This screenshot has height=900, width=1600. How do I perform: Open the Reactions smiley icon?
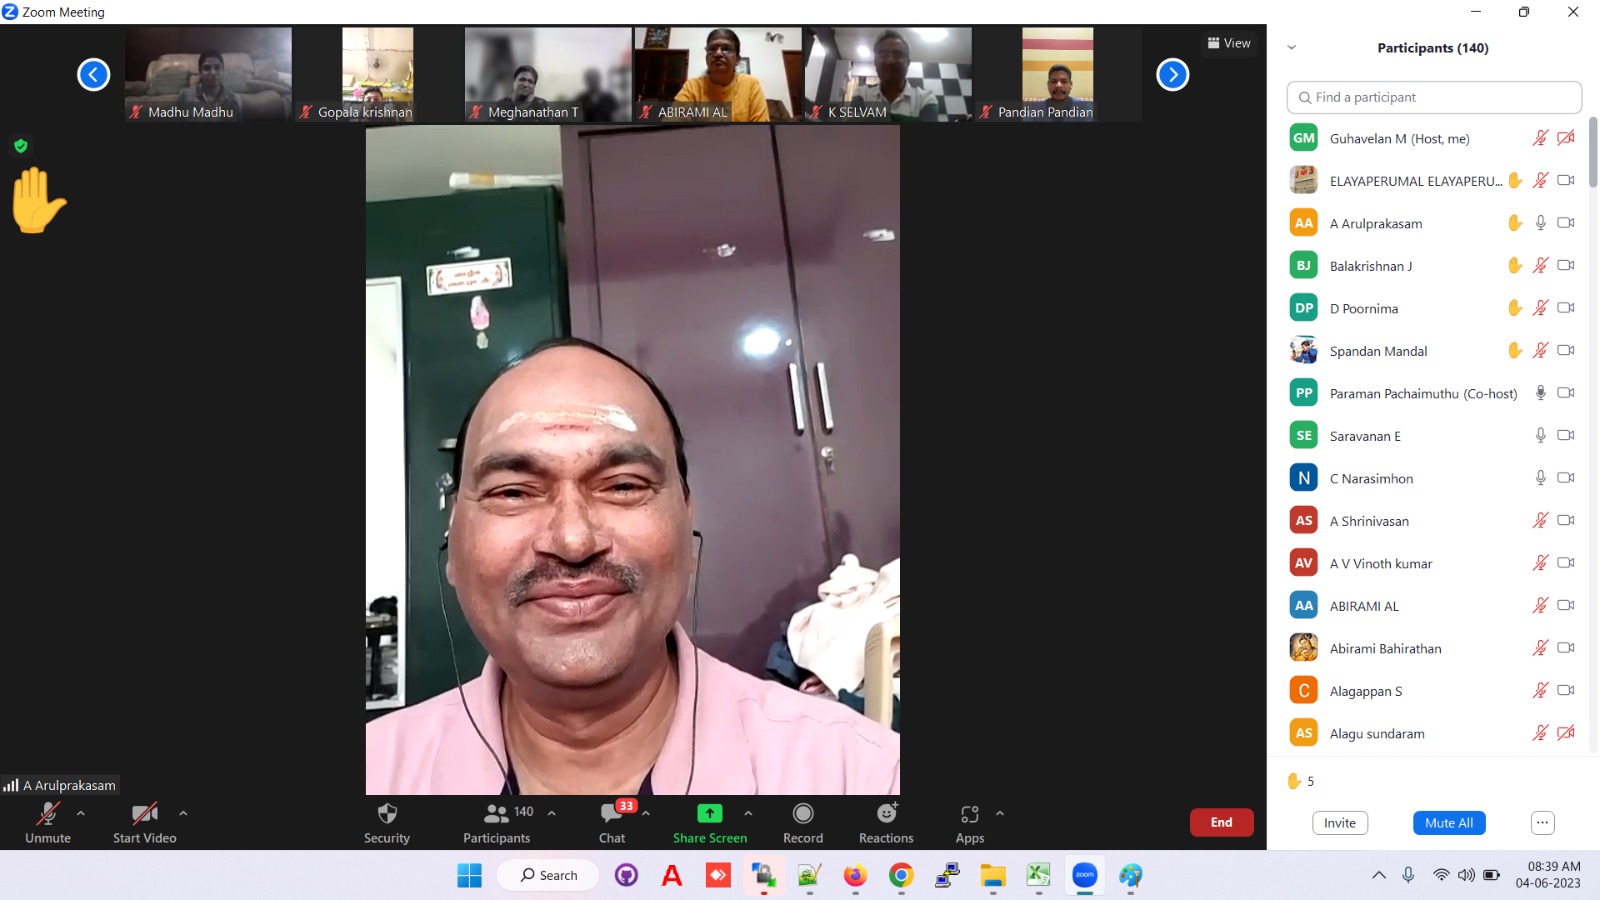pyautogui.click(x=886, y=814)
